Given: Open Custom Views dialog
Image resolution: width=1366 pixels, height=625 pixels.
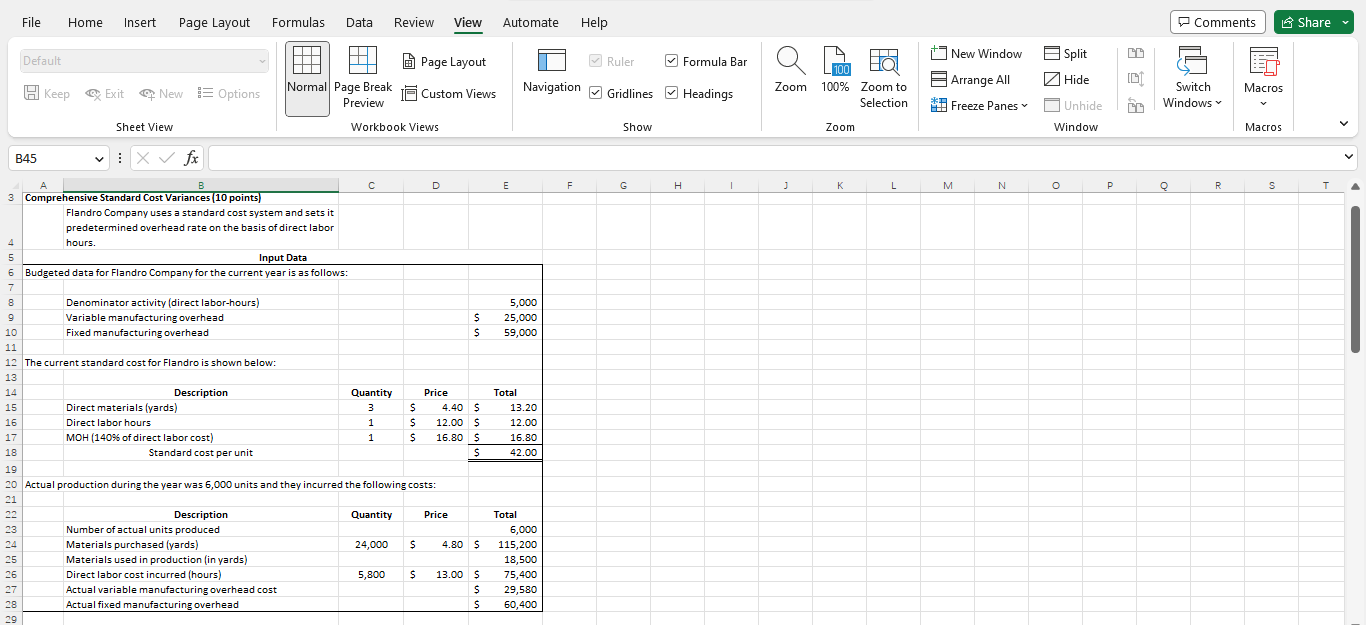Looking at the screenshot, I should point(450,93).
